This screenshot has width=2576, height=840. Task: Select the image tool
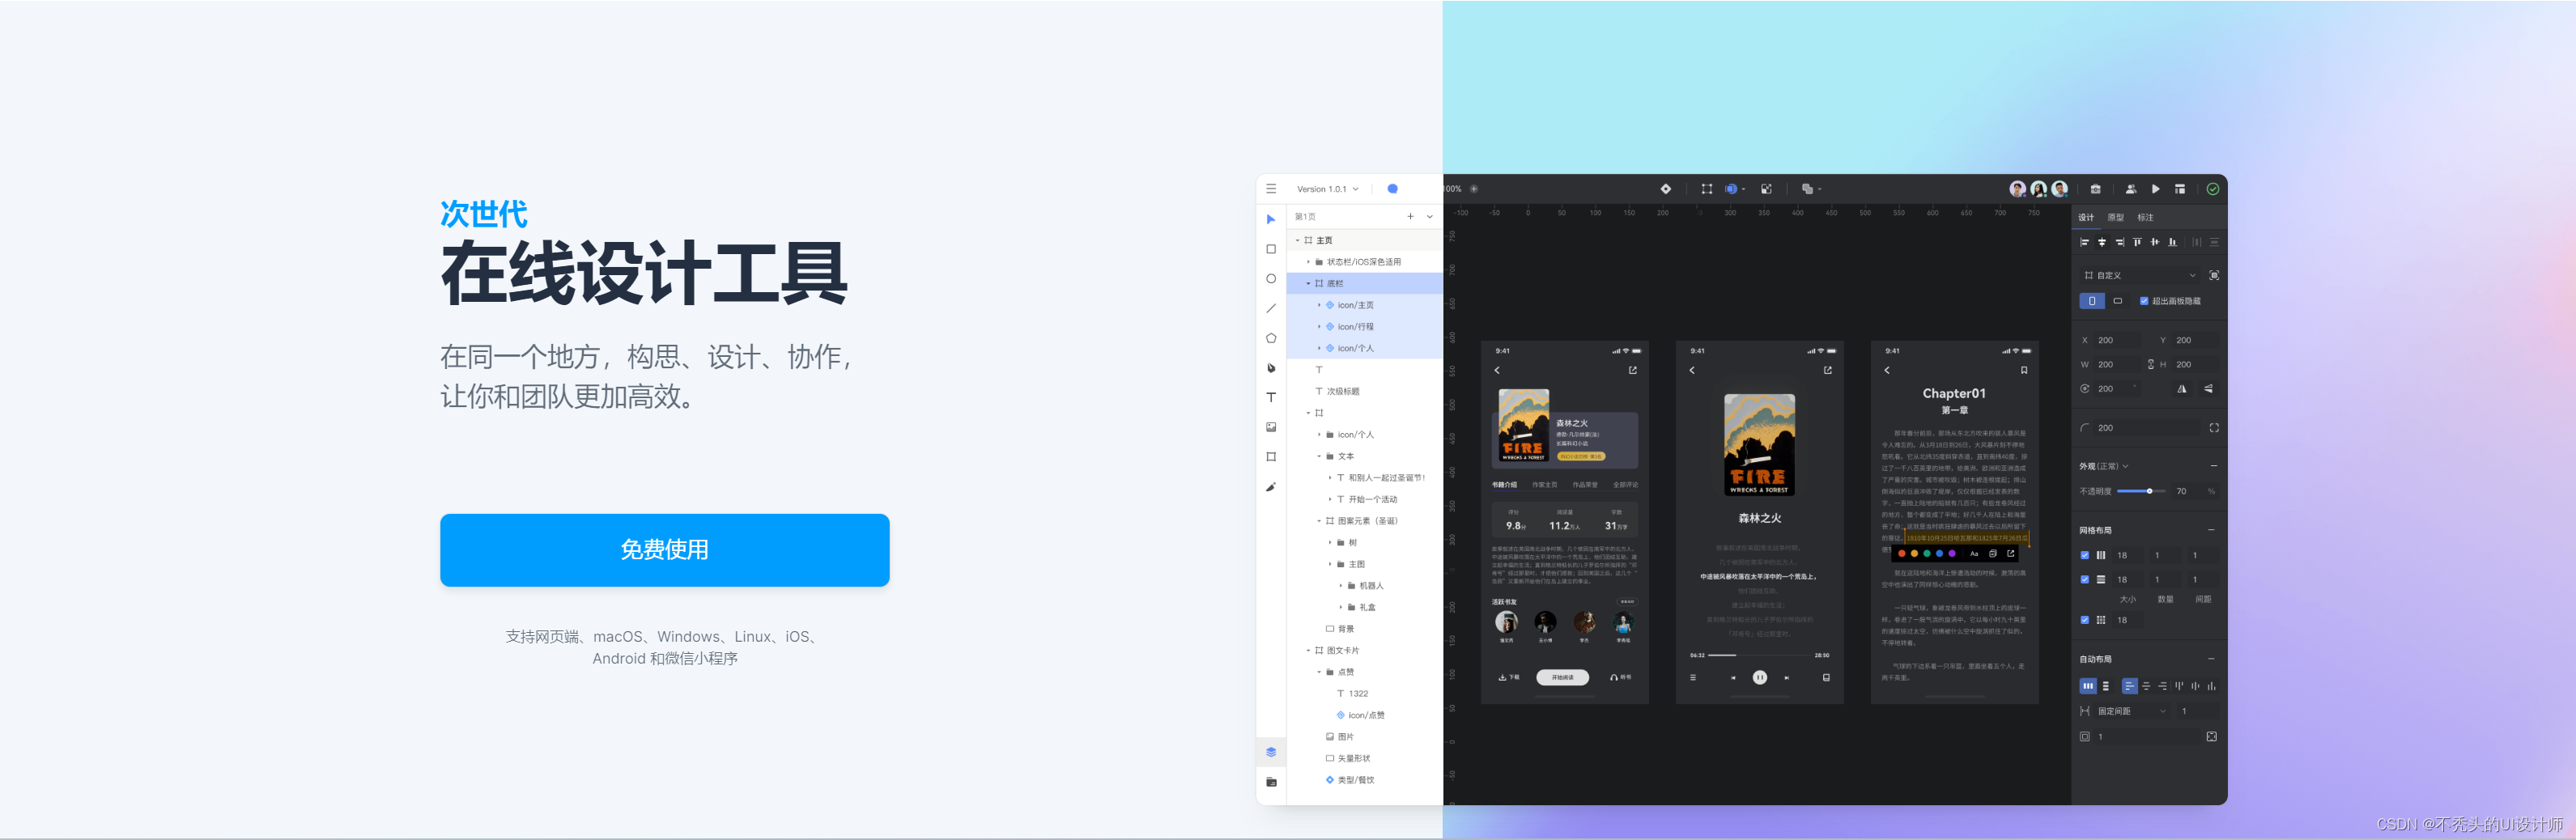coord(1271,427)
